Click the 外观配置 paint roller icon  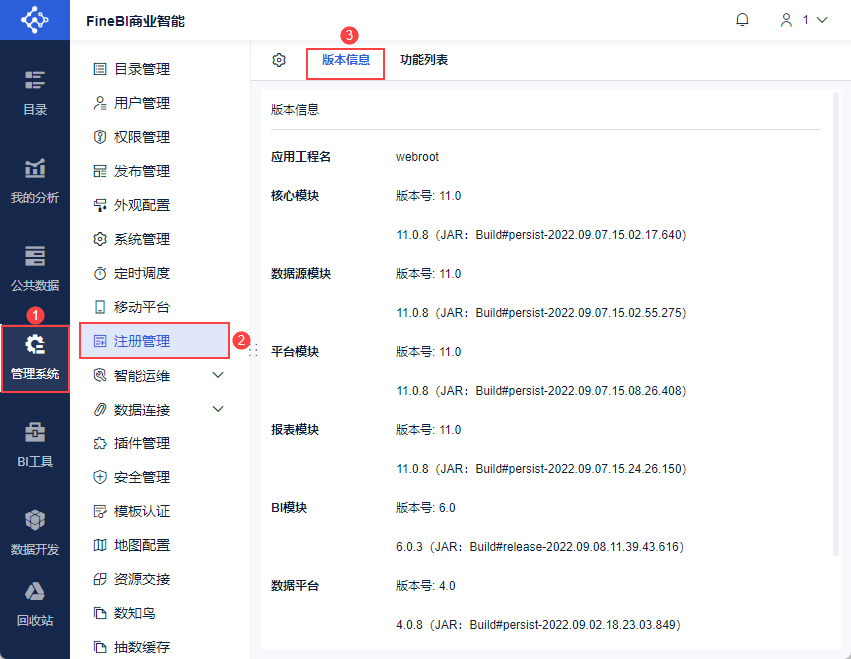pyautogui.click(x=100, y=205)
